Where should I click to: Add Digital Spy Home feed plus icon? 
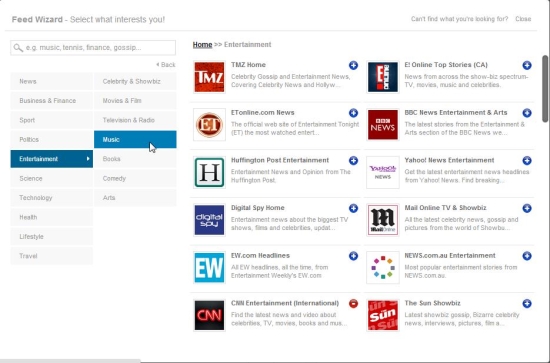point(353,208)
